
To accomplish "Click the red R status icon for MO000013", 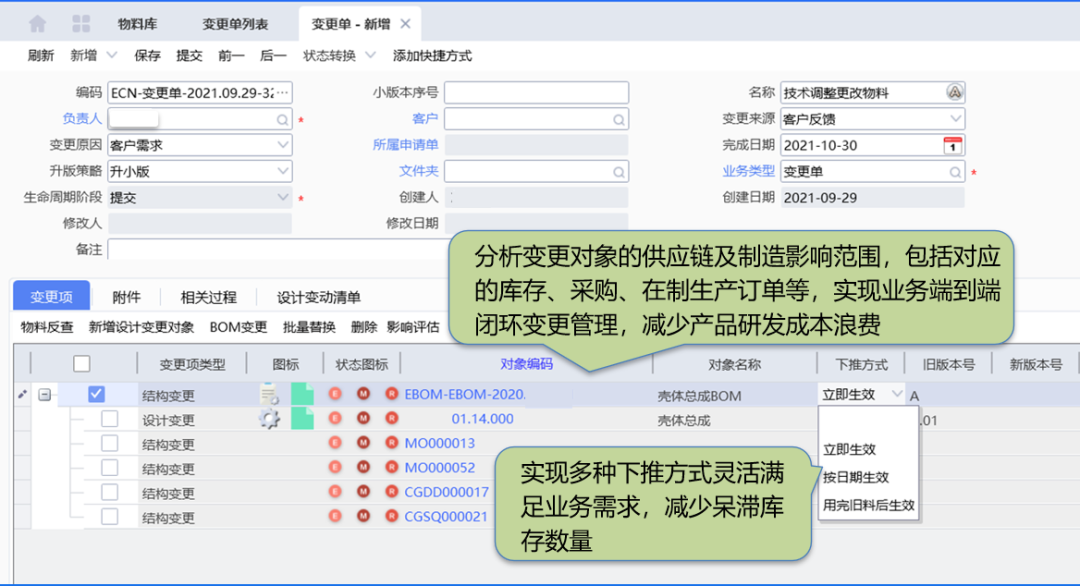I will 392,442.
